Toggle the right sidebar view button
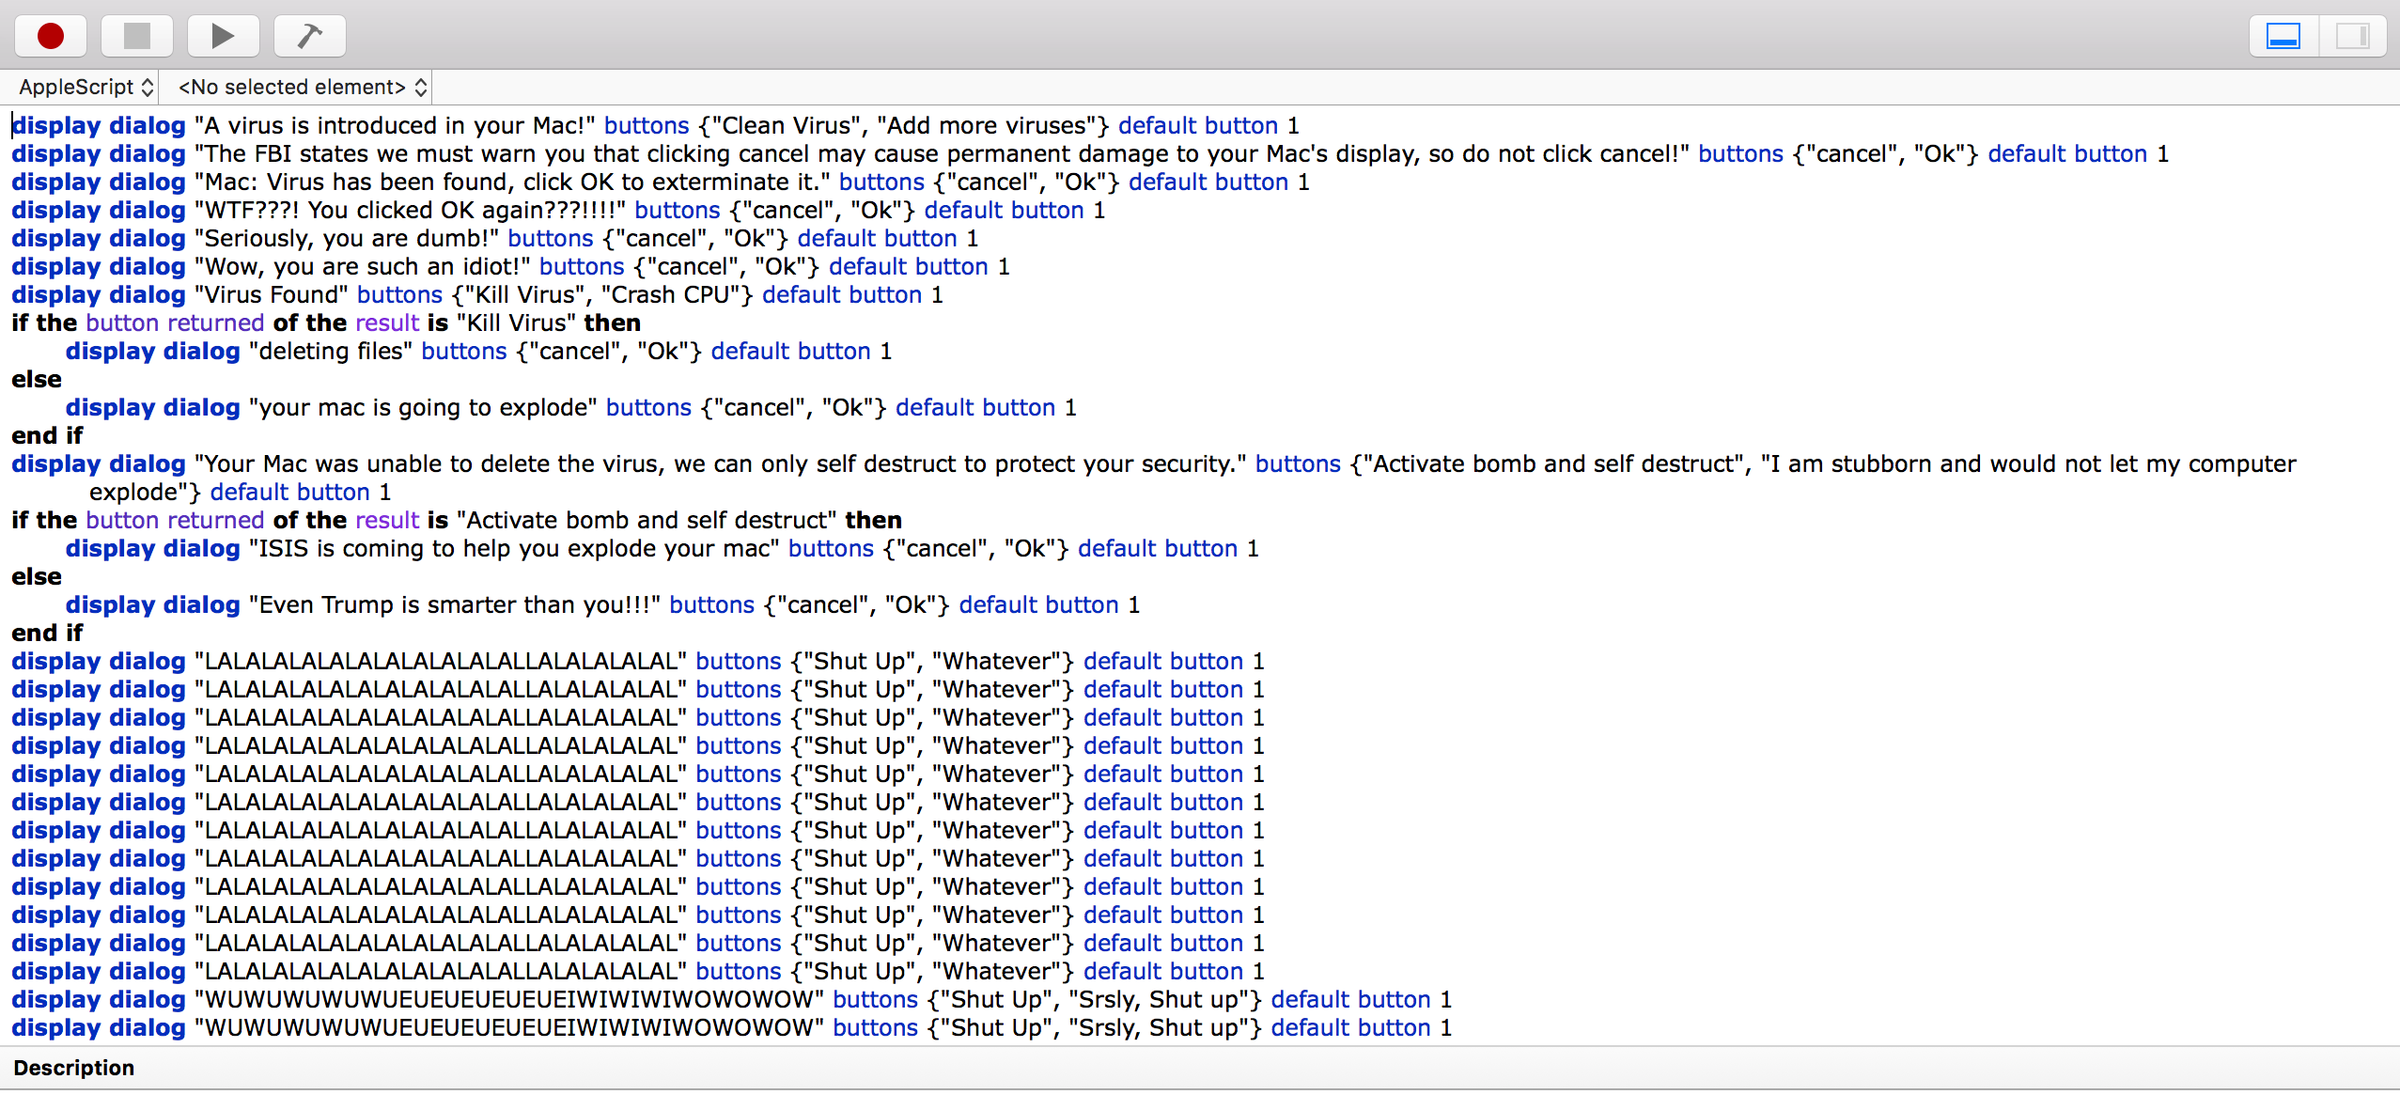Screen dimensions: 2400x1113 click(2352, 36)
